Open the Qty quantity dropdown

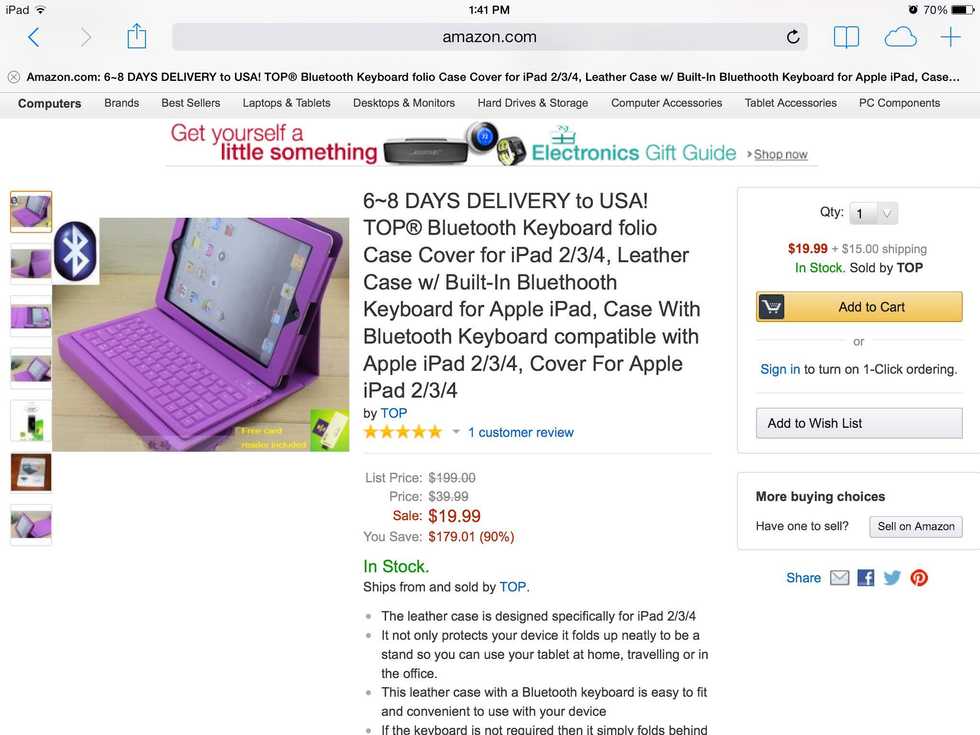[x=874, y=214]
